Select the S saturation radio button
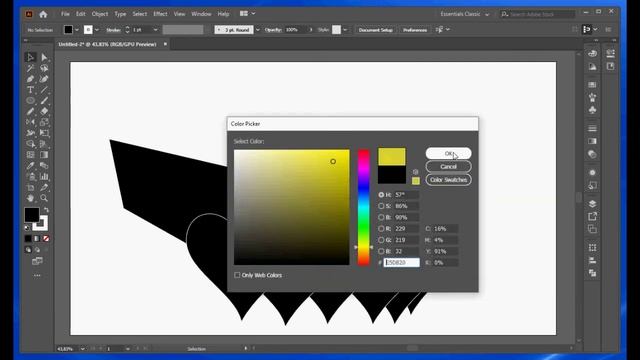This screenshot has height=360, width=640. (381, 206)
